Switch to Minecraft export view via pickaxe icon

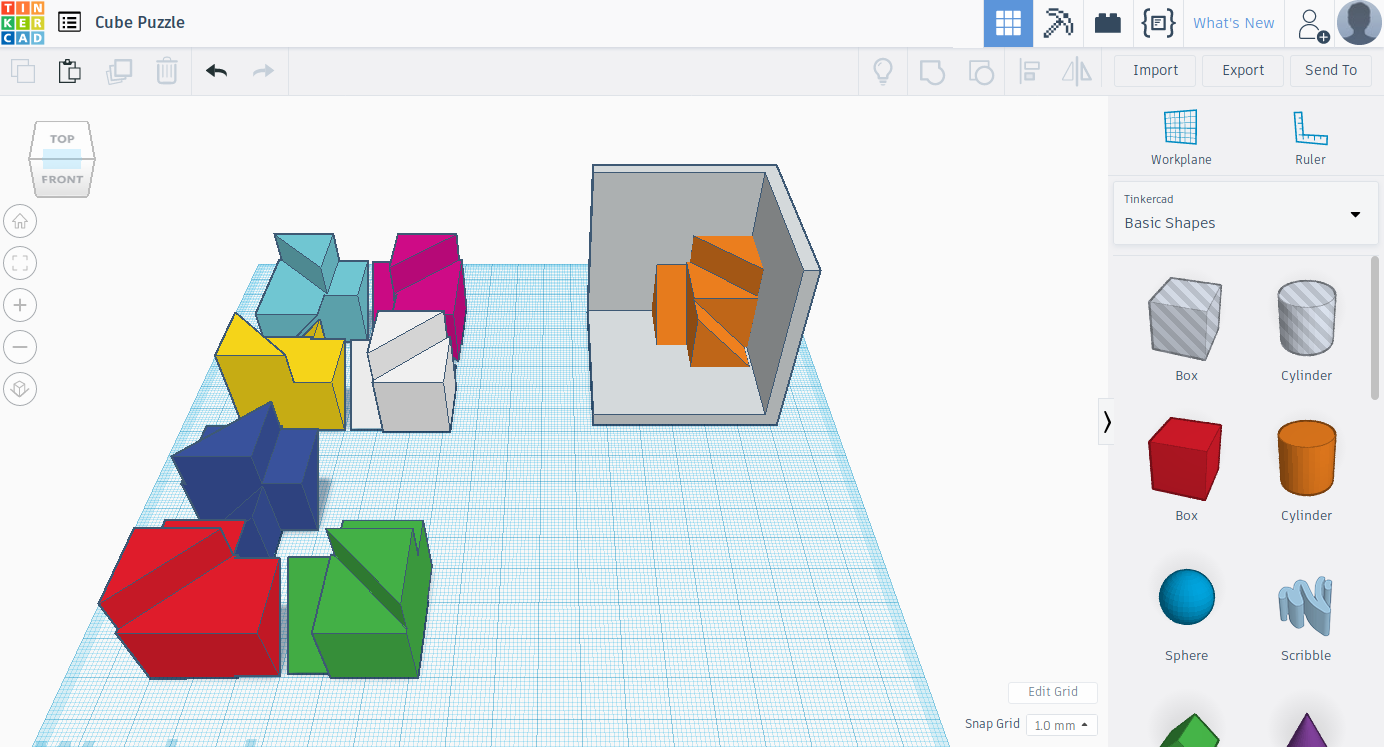click(x=1058, y=23)
